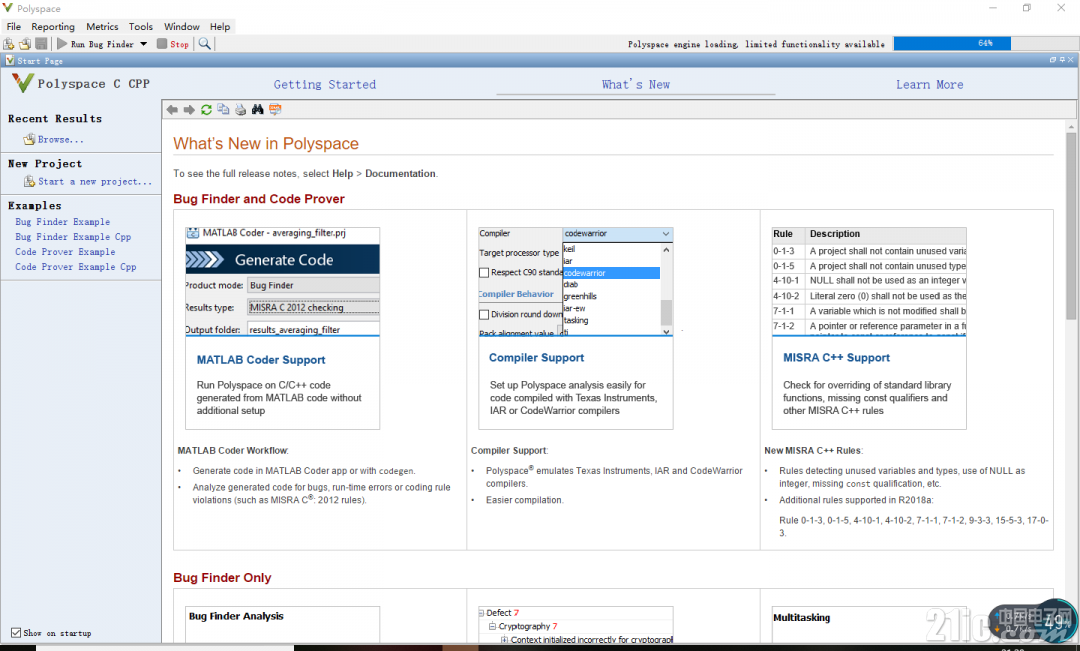Click the orange display icon in browser toolbar
The image size is (1080, 651).
point(275,110)
